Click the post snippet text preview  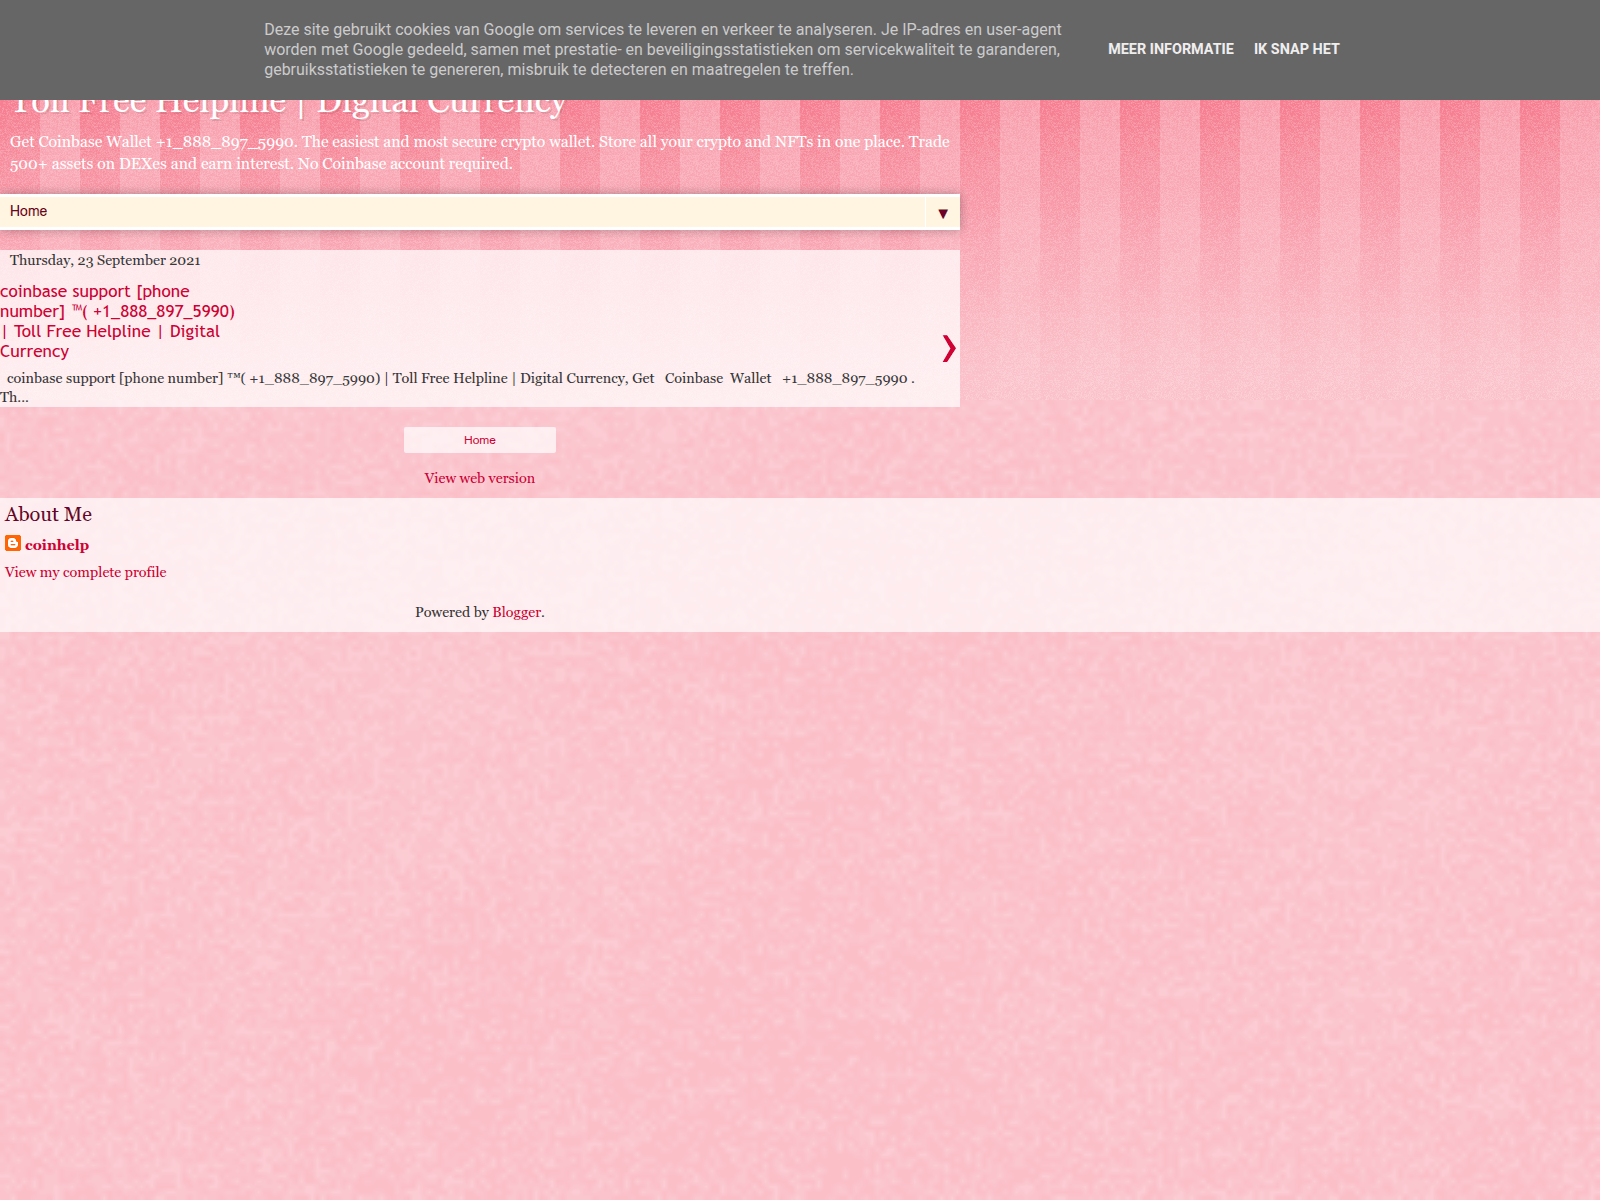pos(460,379)
